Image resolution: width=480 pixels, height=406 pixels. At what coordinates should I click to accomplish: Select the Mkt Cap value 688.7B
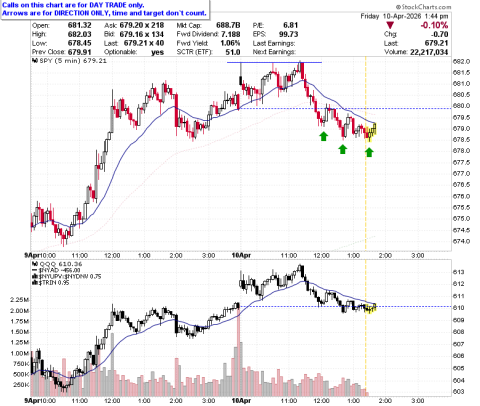tap(228, 25)
